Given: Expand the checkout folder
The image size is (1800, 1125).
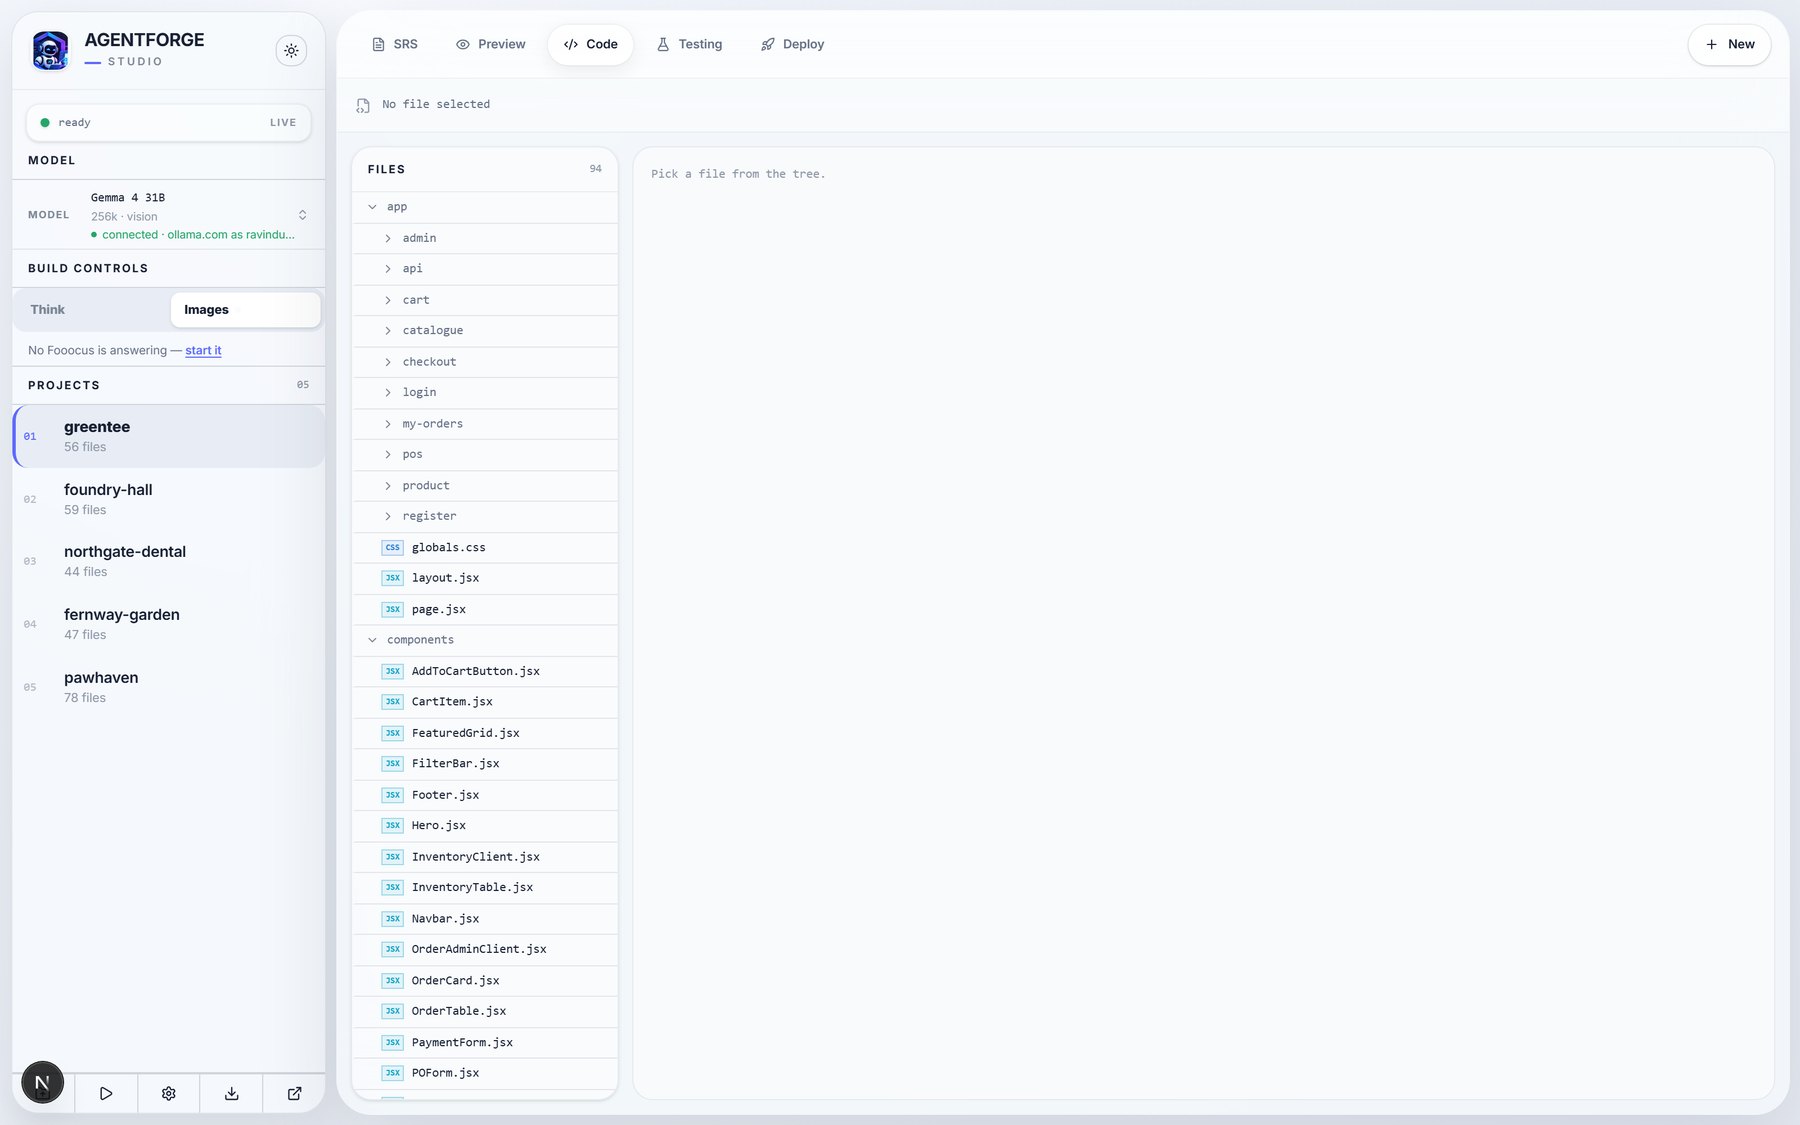Looking at the screenshot, I should click(485, 362).
